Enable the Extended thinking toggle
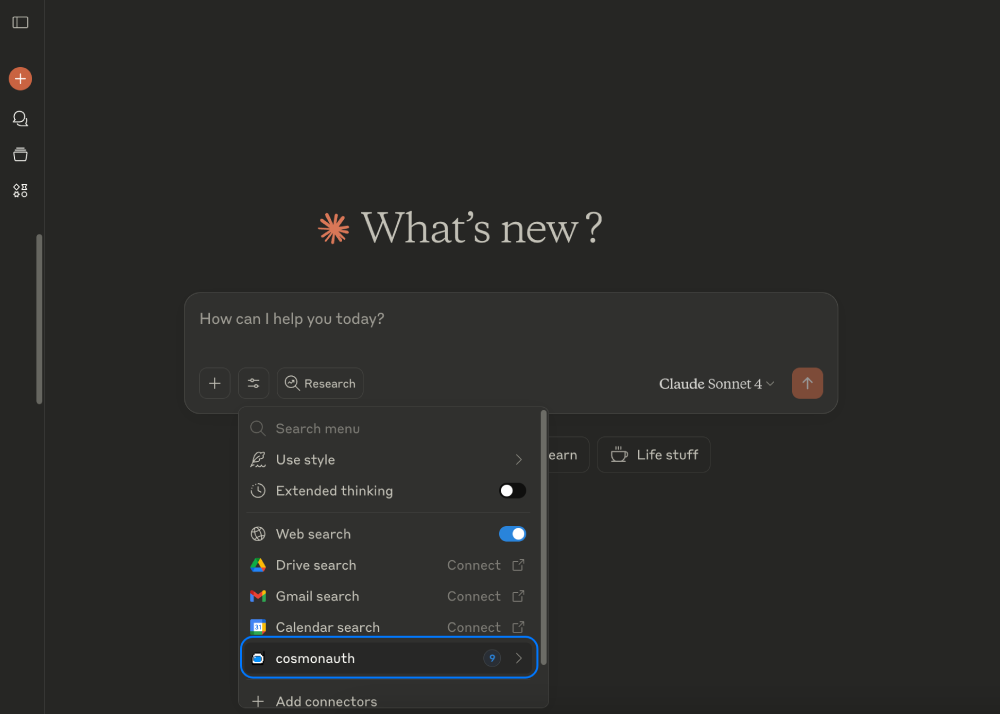The height and width of the screenshot is (714, 1000). tap(512, 491)
